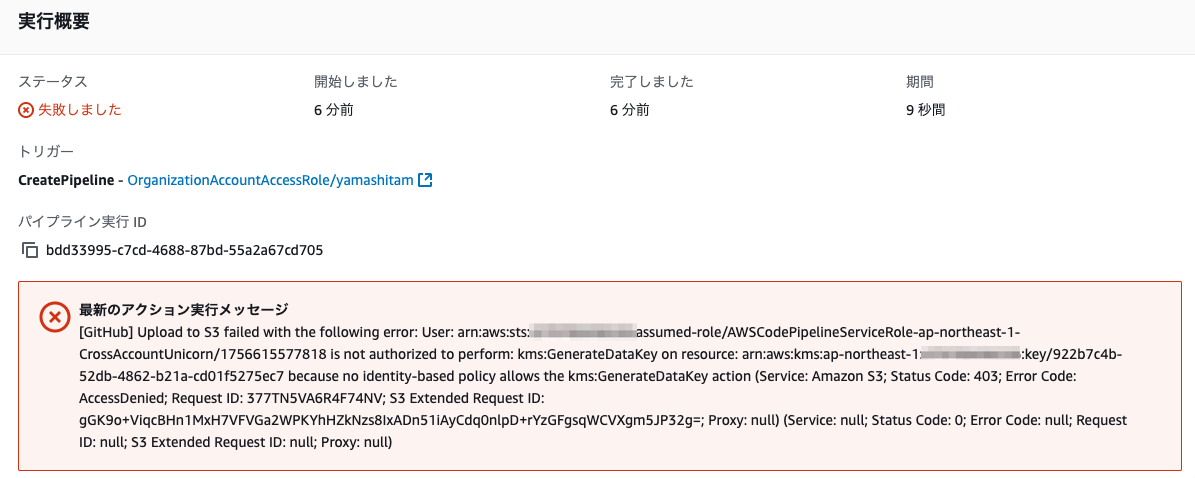Click the 実行概要 heading
The image size is (1195, 478).
(x=53, y=21)
